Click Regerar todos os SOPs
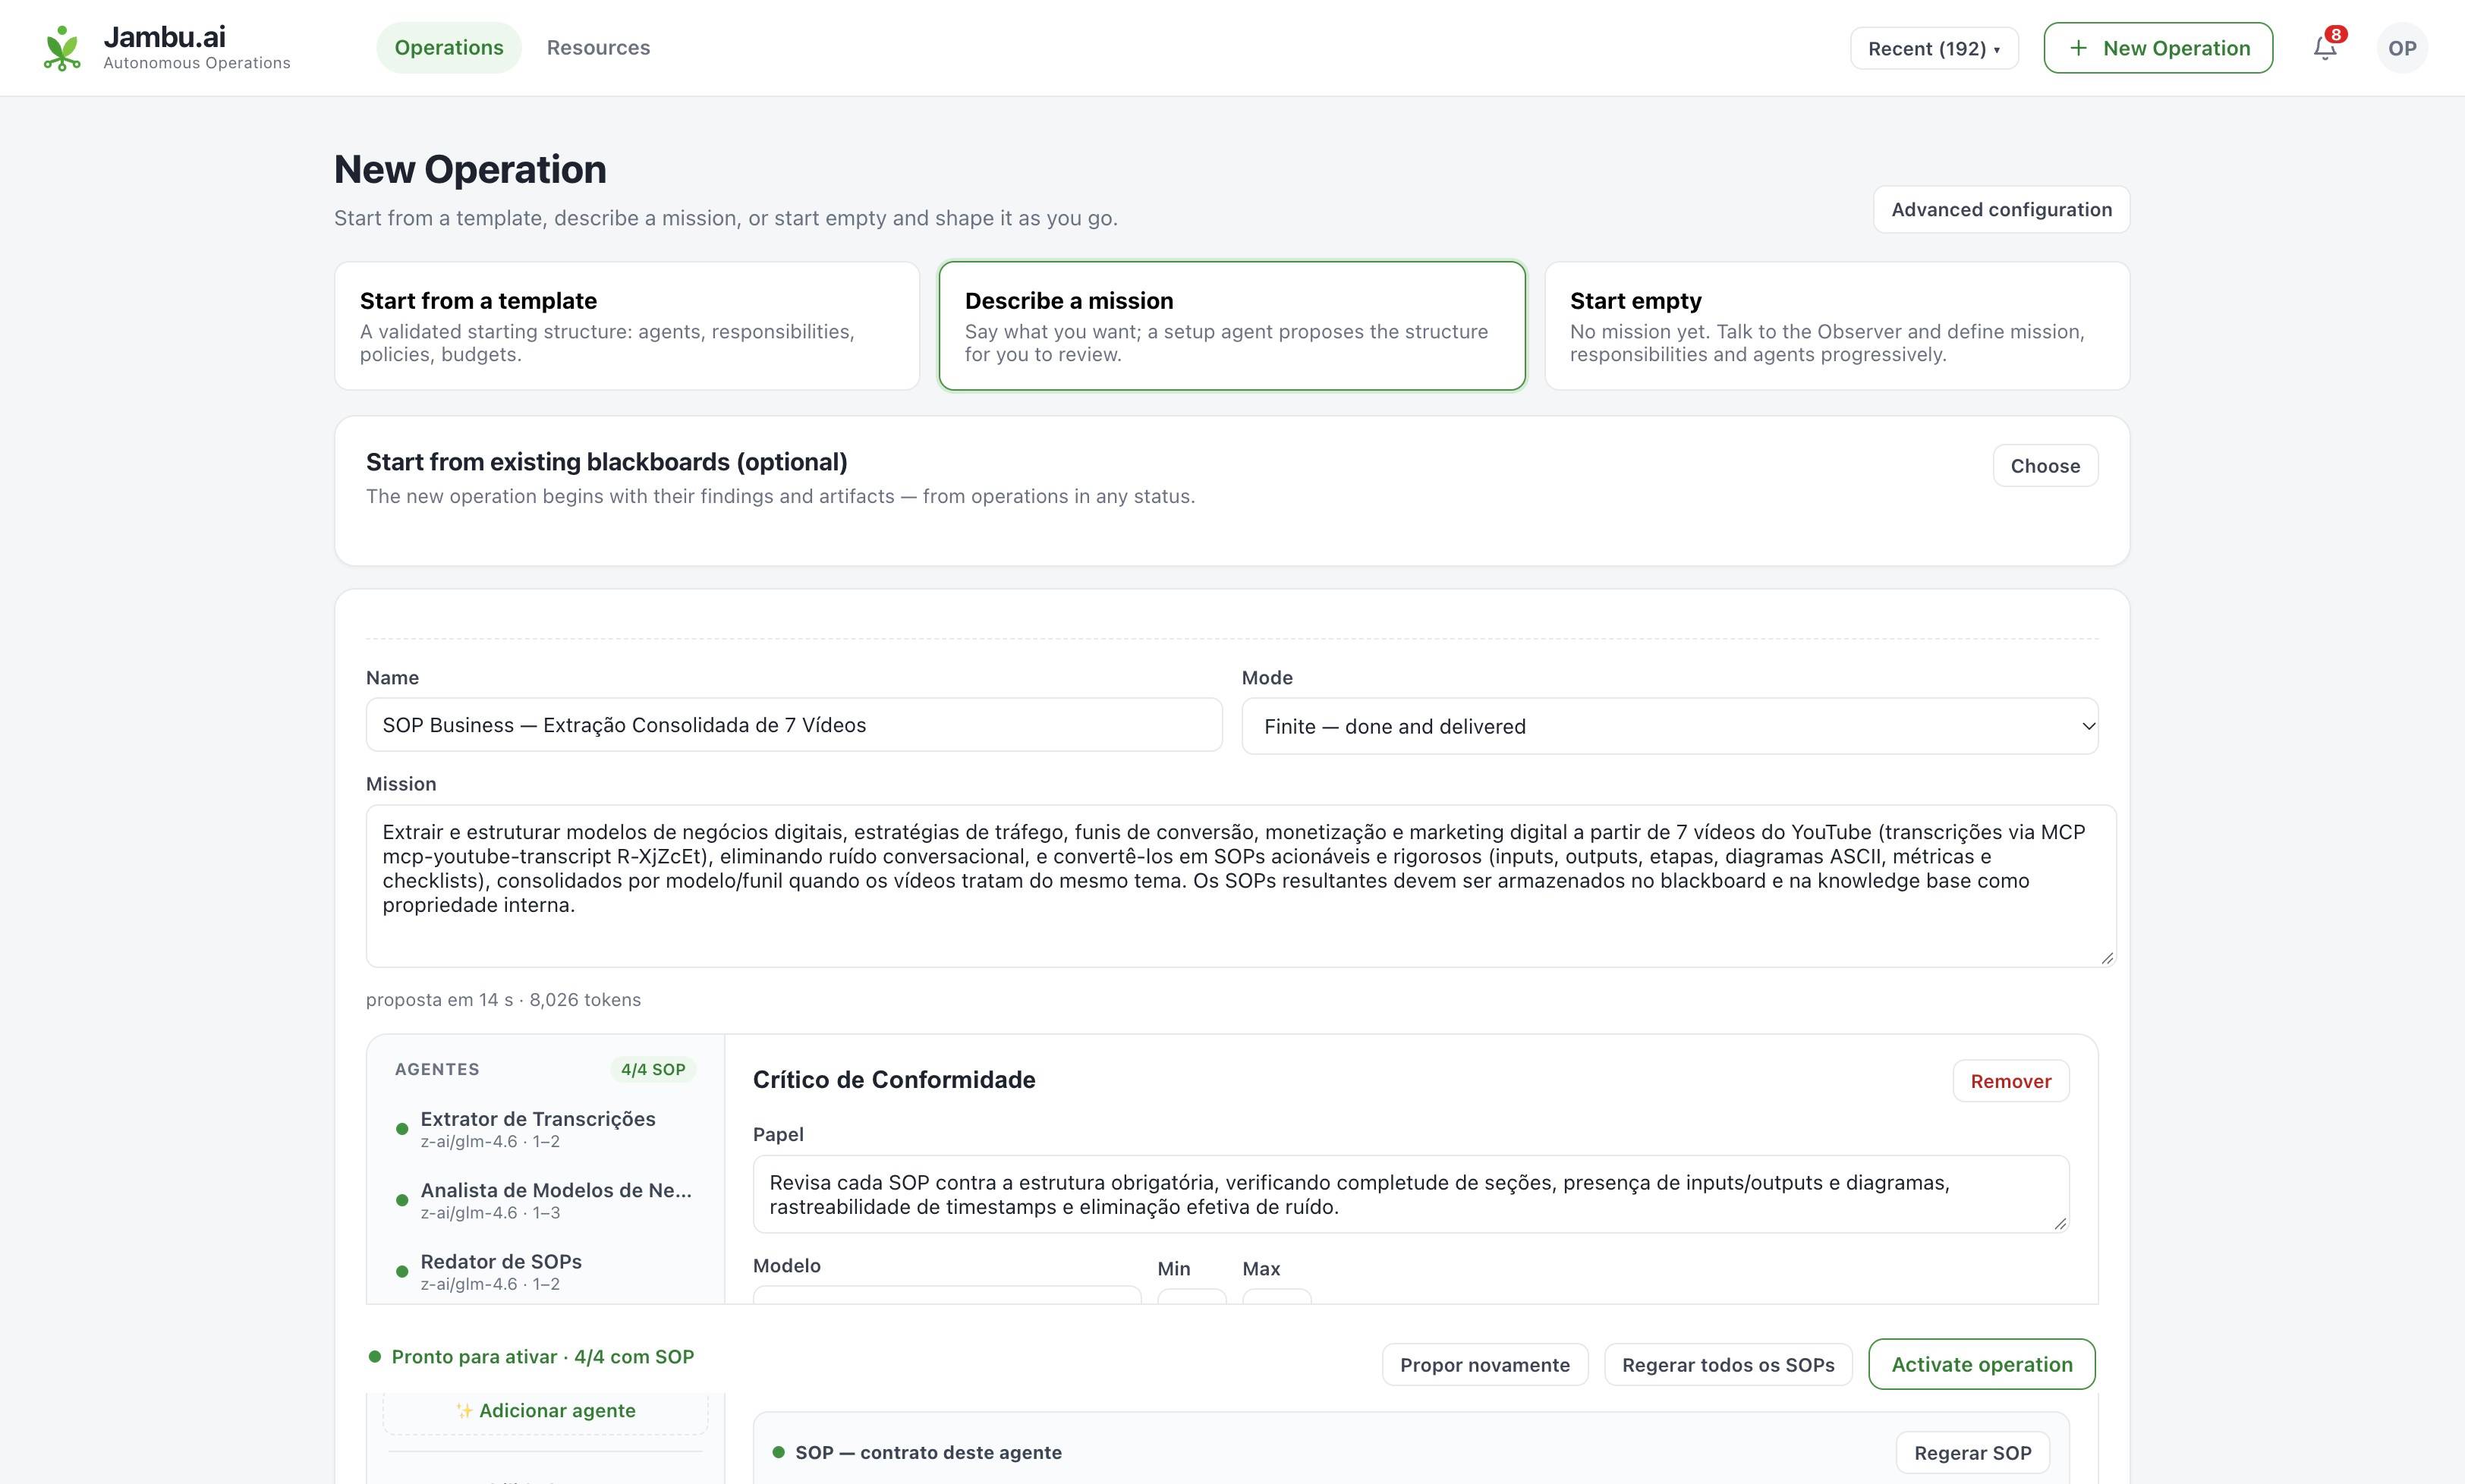This screenshot has height=1484, width=2465. pyautogui.click(x=1728, y=1365)
